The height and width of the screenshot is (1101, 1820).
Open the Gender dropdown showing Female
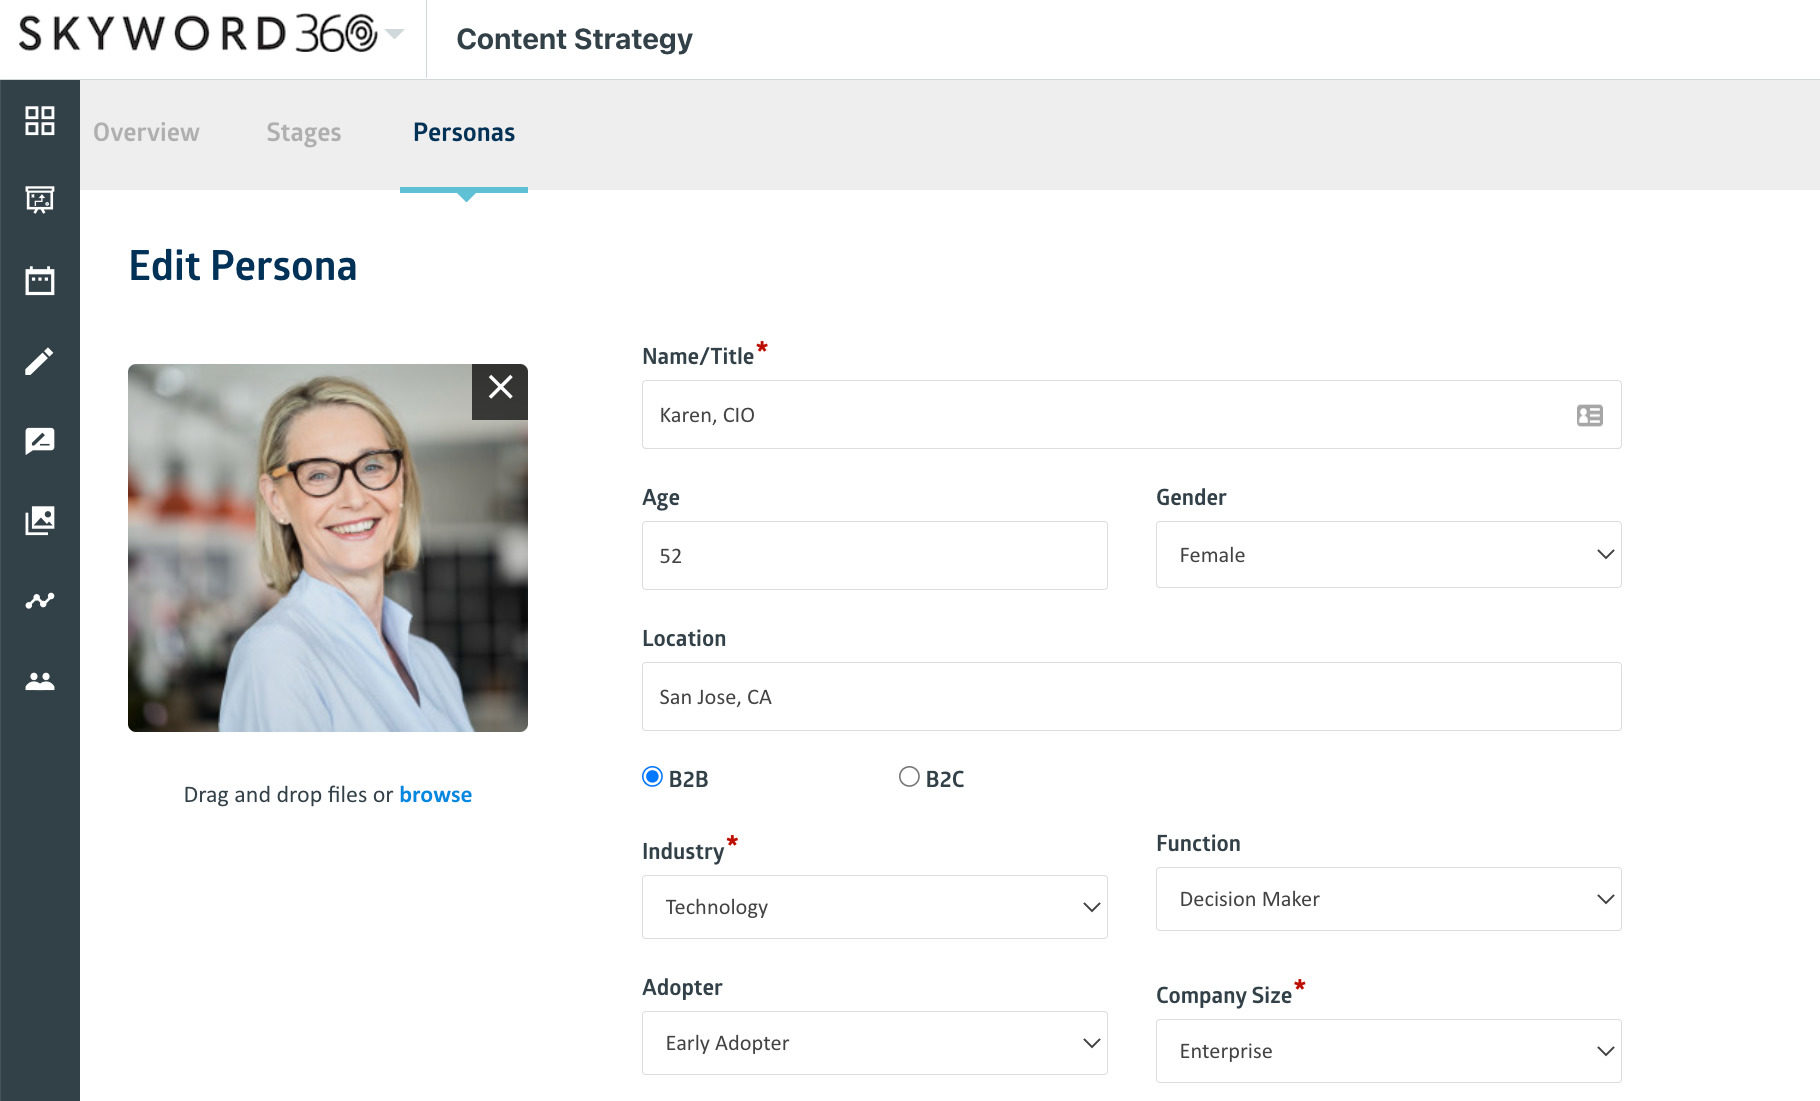click(x=1388, y=555)
